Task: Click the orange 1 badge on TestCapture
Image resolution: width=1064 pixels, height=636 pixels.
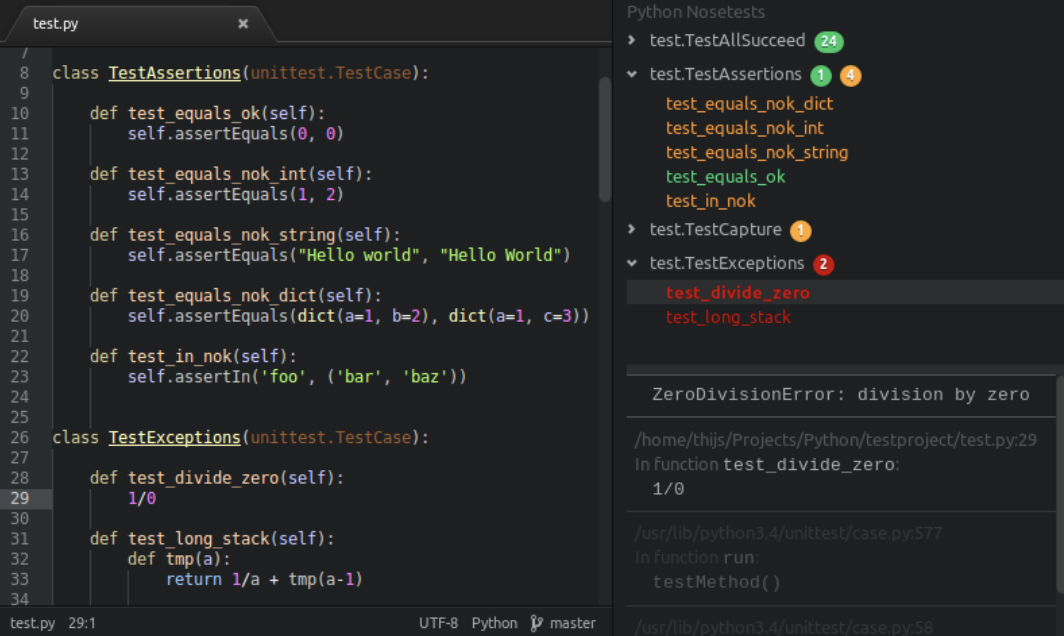Action: click(x=801, y=231)
